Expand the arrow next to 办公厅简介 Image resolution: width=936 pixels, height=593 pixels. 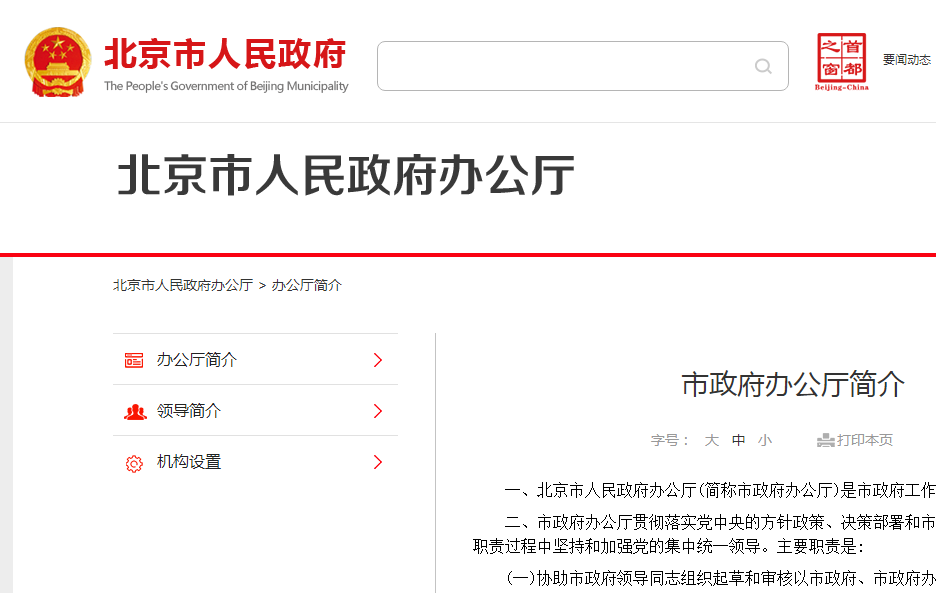378,359
